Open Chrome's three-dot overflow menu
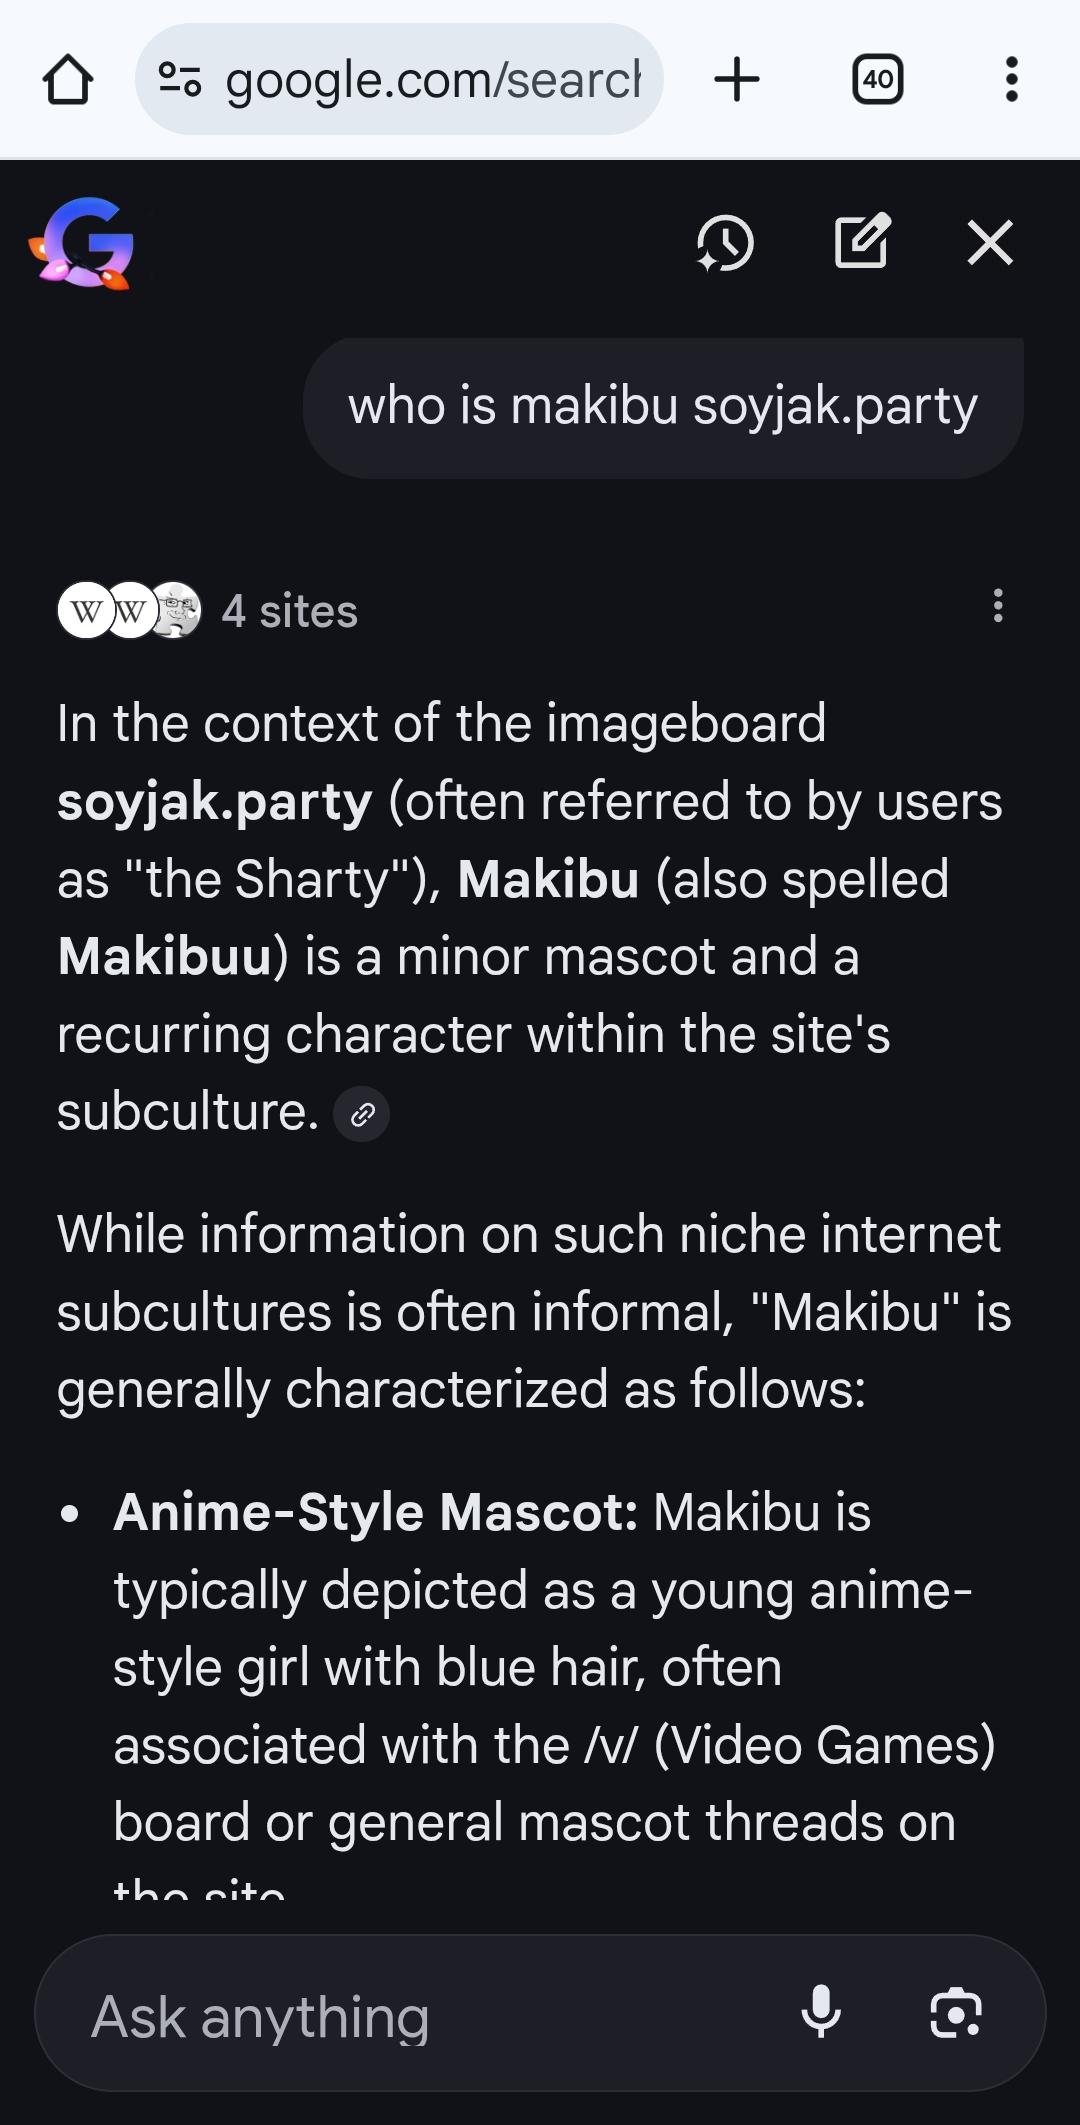 click(1011, 80)
